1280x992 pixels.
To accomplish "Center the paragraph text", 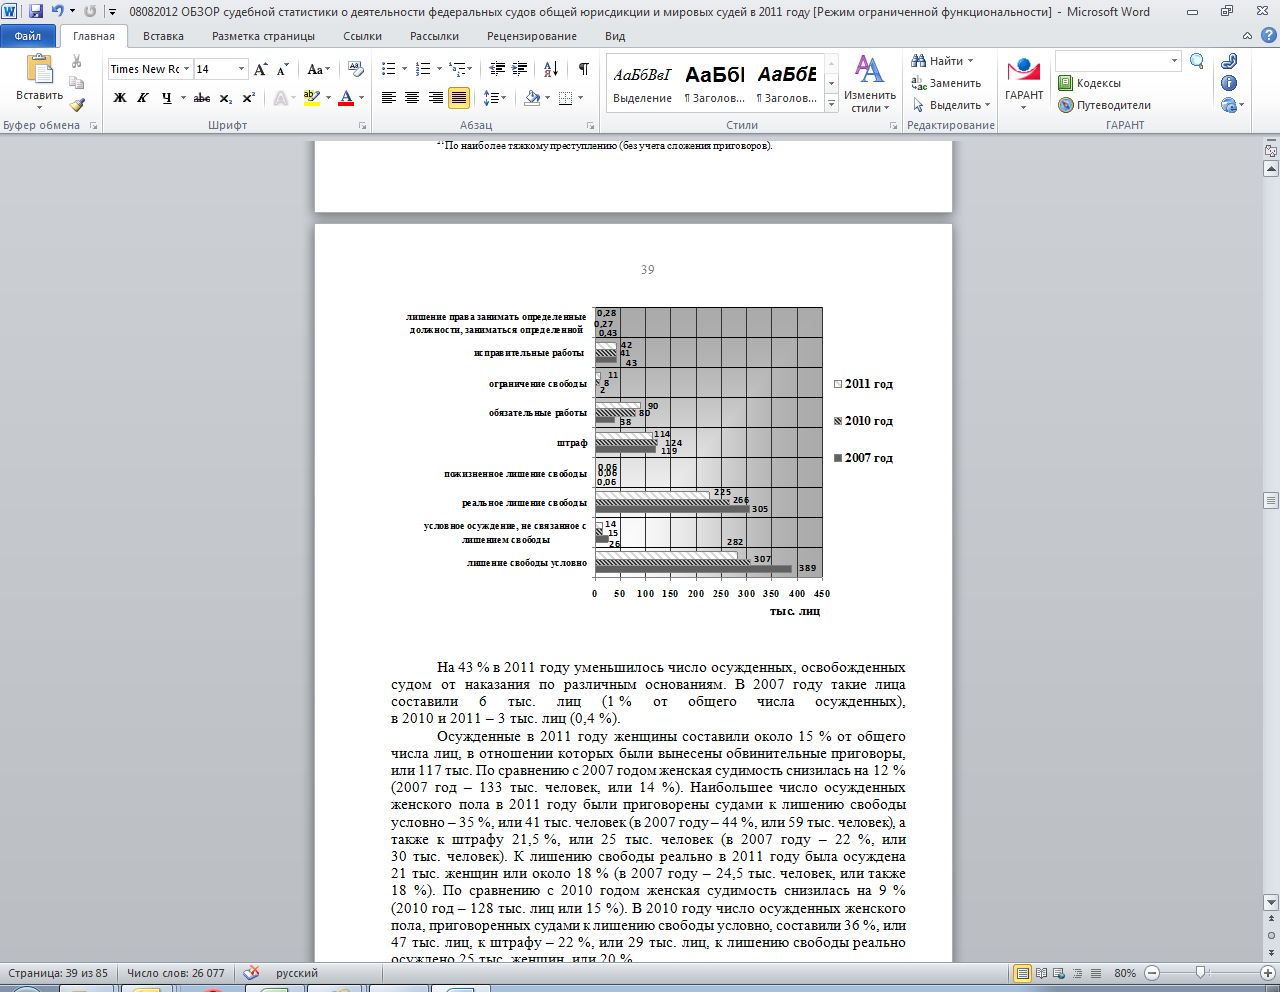I will point(412,98).
